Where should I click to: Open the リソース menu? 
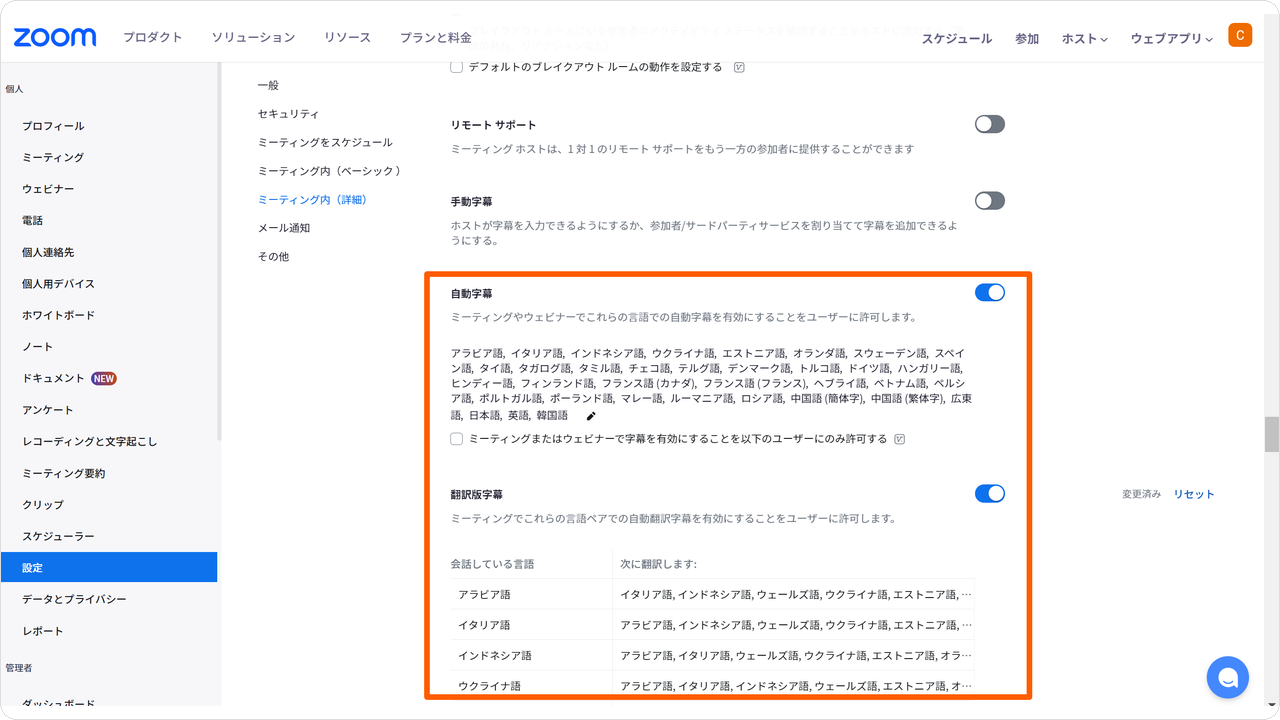click(347, 37)
